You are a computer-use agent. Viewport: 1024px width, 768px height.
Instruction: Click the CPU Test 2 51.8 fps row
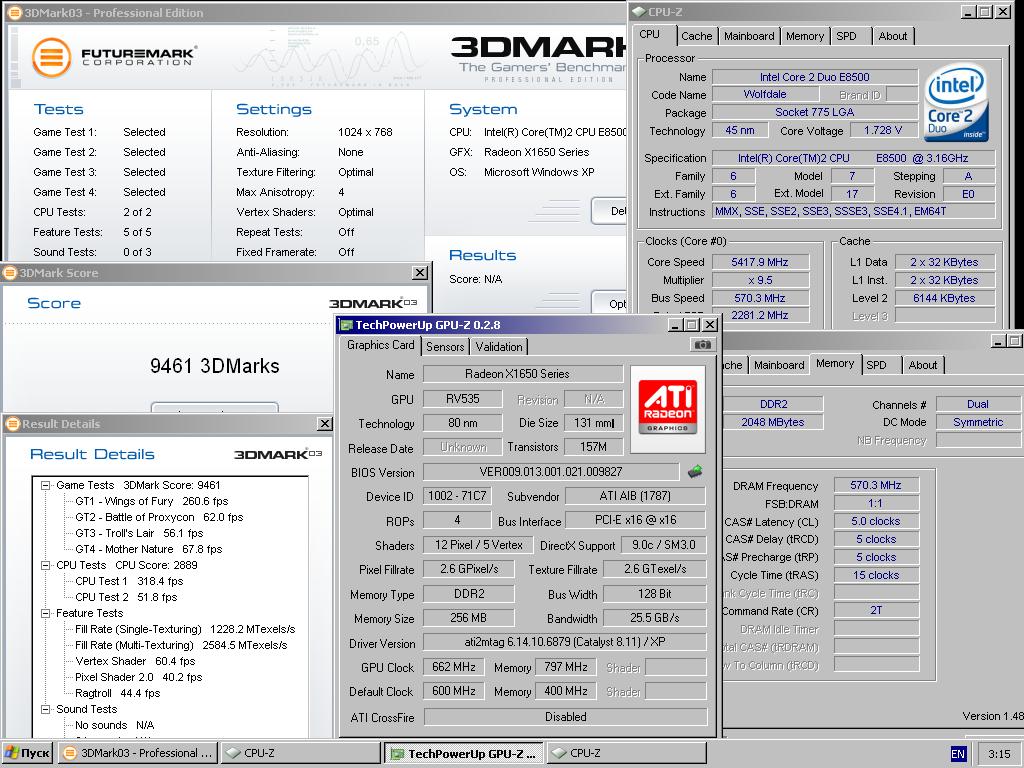coord(126,598)
